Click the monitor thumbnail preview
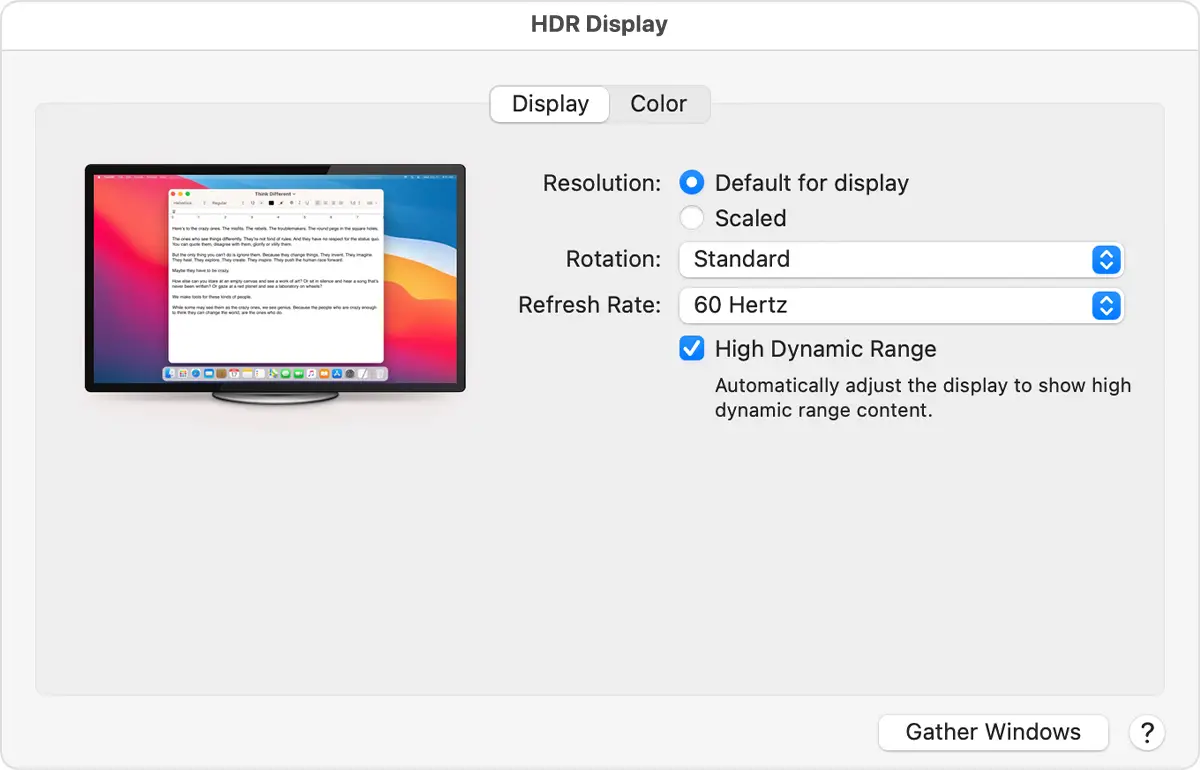This screenshot has height=770, width=1200. pos(275,280)
